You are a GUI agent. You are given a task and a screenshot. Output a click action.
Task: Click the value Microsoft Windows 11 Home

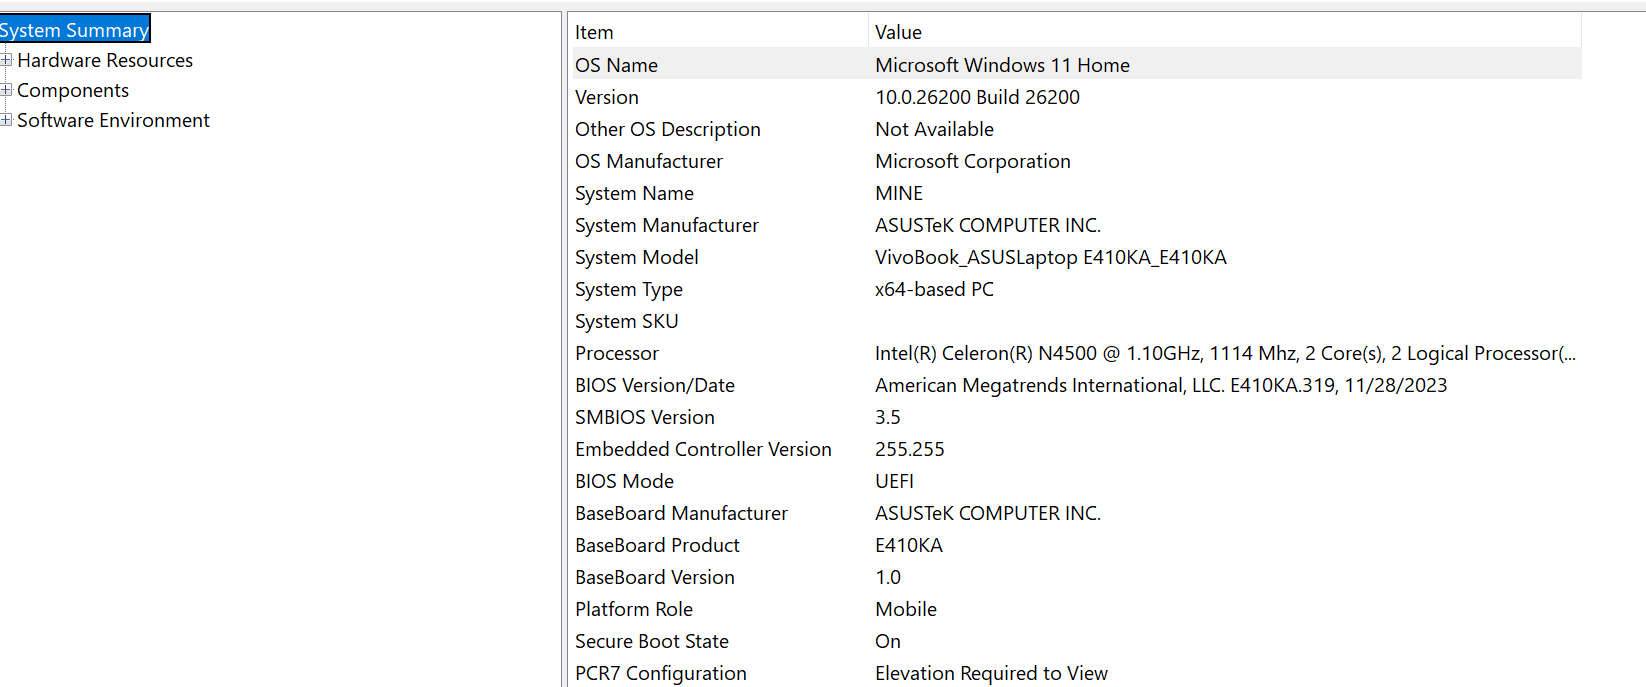[1002, 65]
